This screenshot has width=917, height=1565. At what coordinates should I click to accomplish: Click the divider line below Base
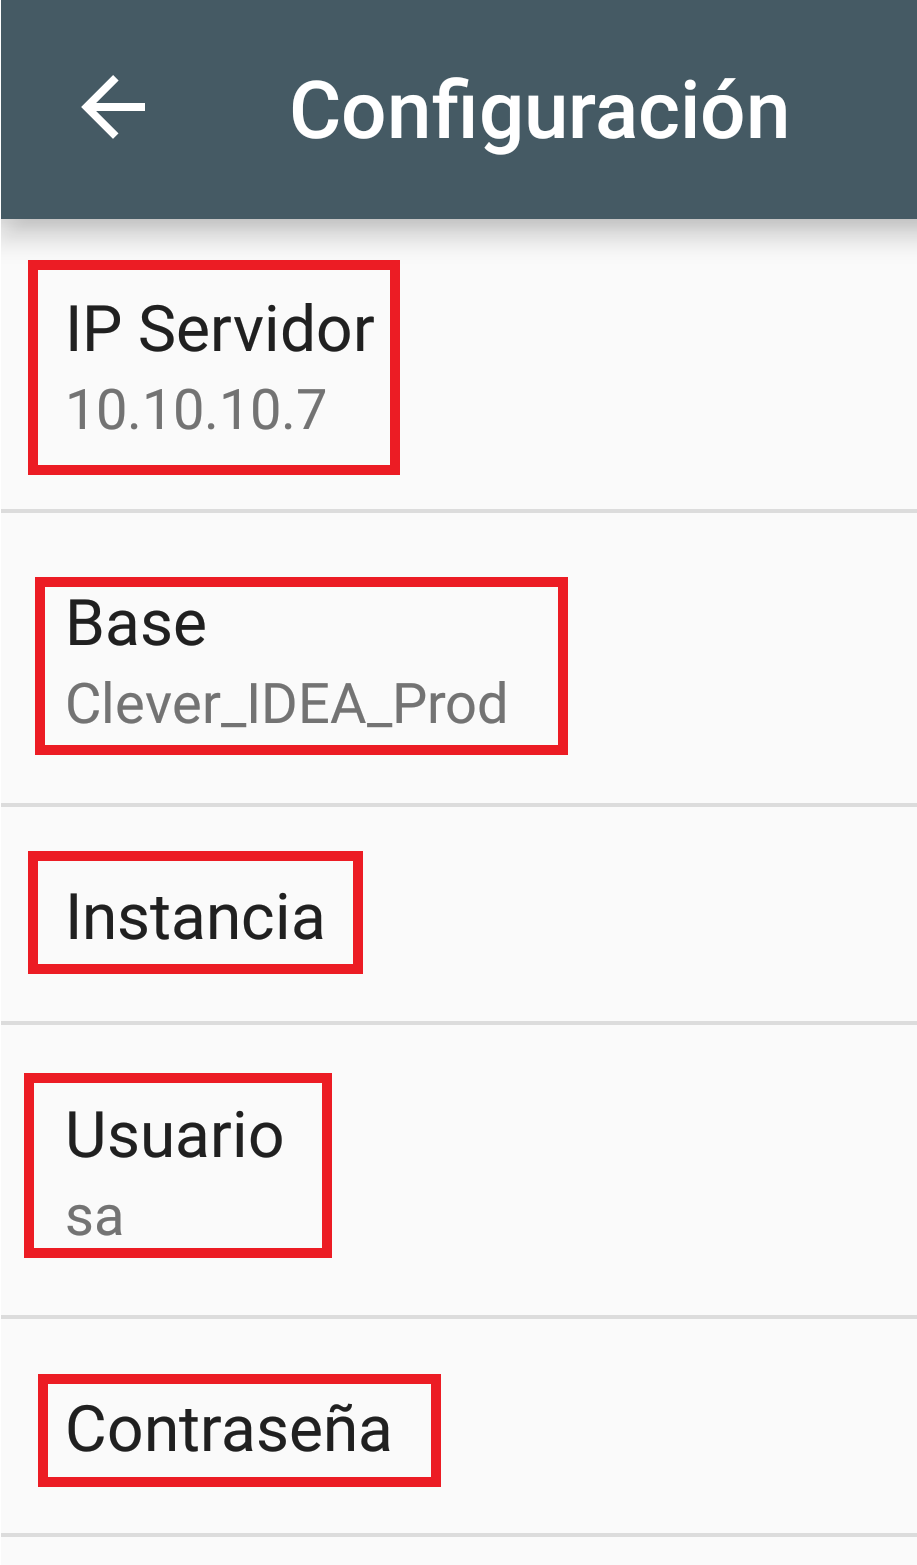(458, 804)
